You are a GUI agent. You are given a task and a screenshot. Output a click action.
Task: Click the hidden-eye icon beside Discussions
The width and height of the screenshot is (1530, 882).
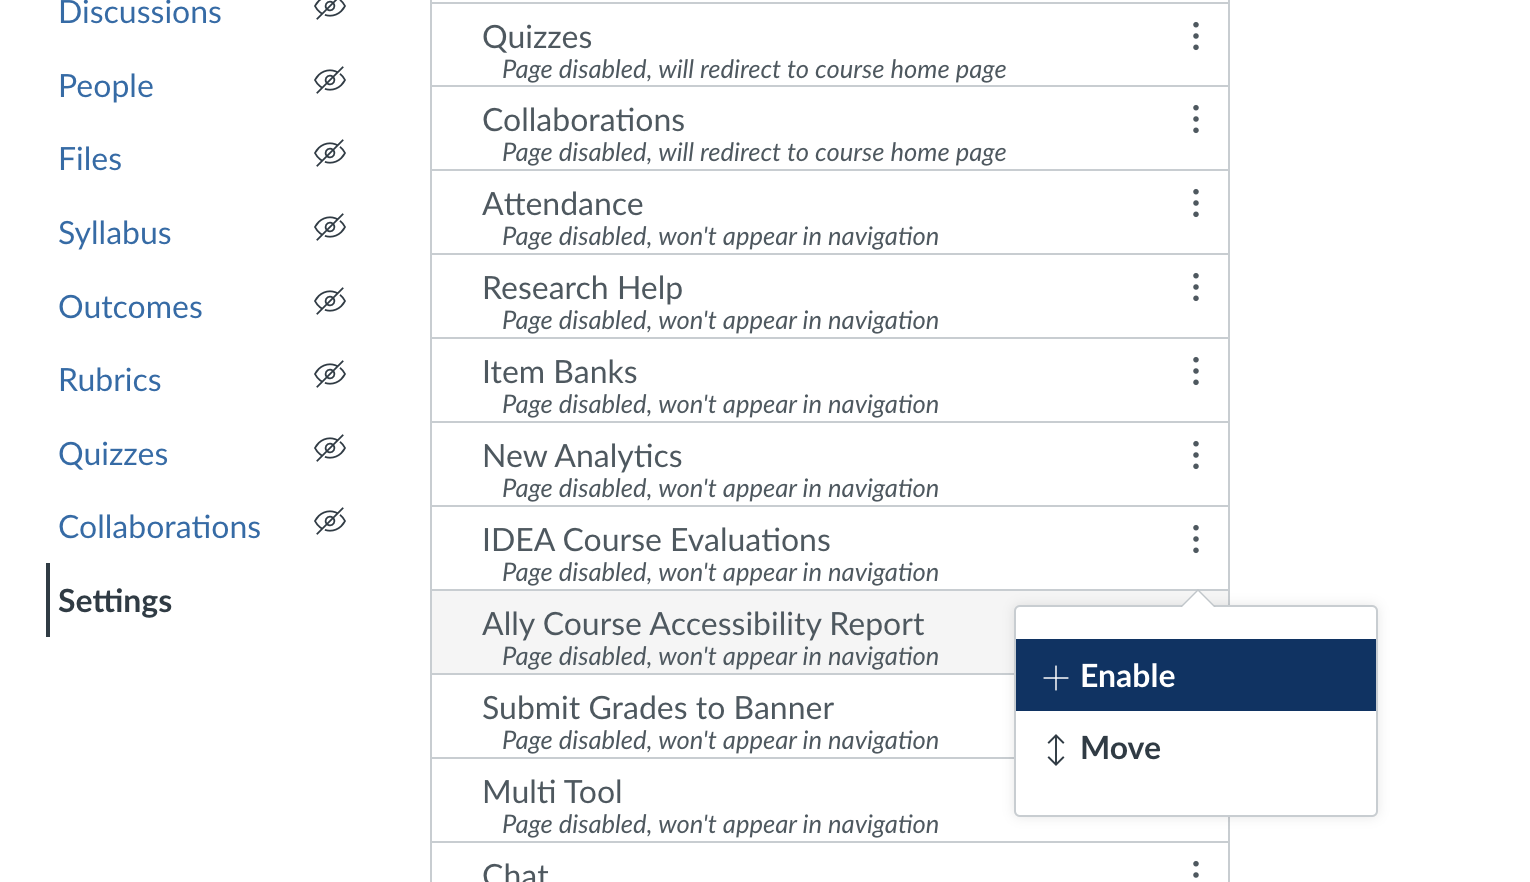pyautogui.click(x=330, y=8)
